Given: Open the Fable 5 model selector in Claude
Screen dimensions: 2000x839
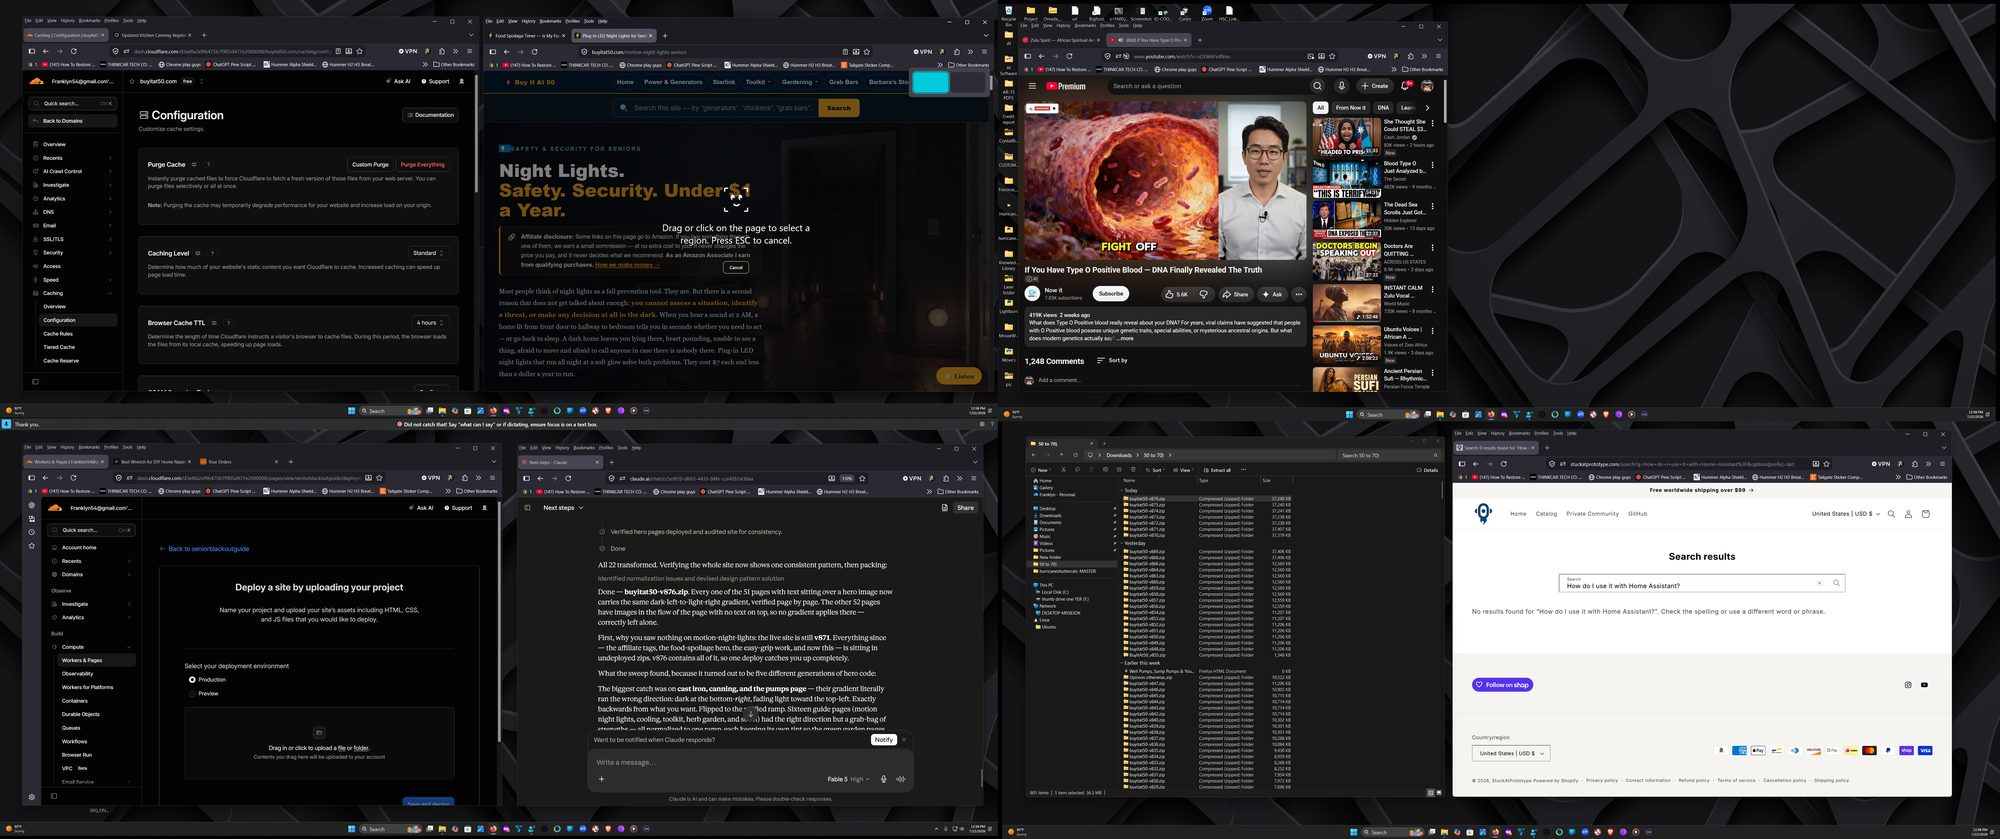Looking at the screenshot, I should pyautogui.click(x=846, y=779).
